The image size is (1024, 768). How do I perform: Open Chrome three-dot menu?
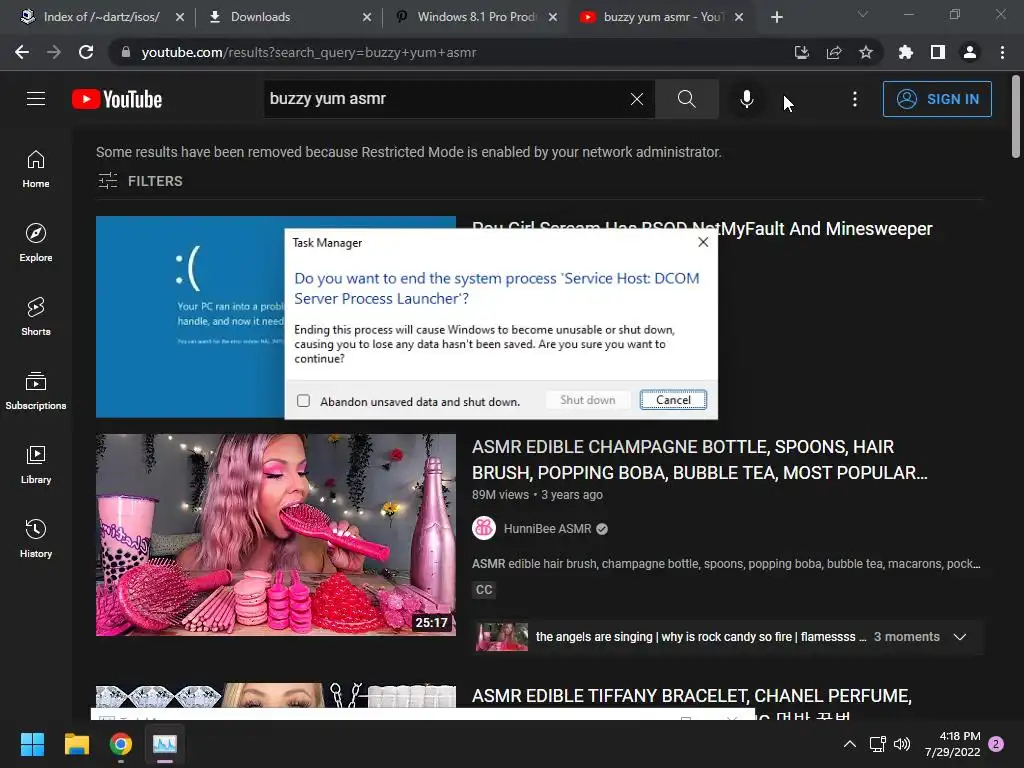tap(1002, 52)
